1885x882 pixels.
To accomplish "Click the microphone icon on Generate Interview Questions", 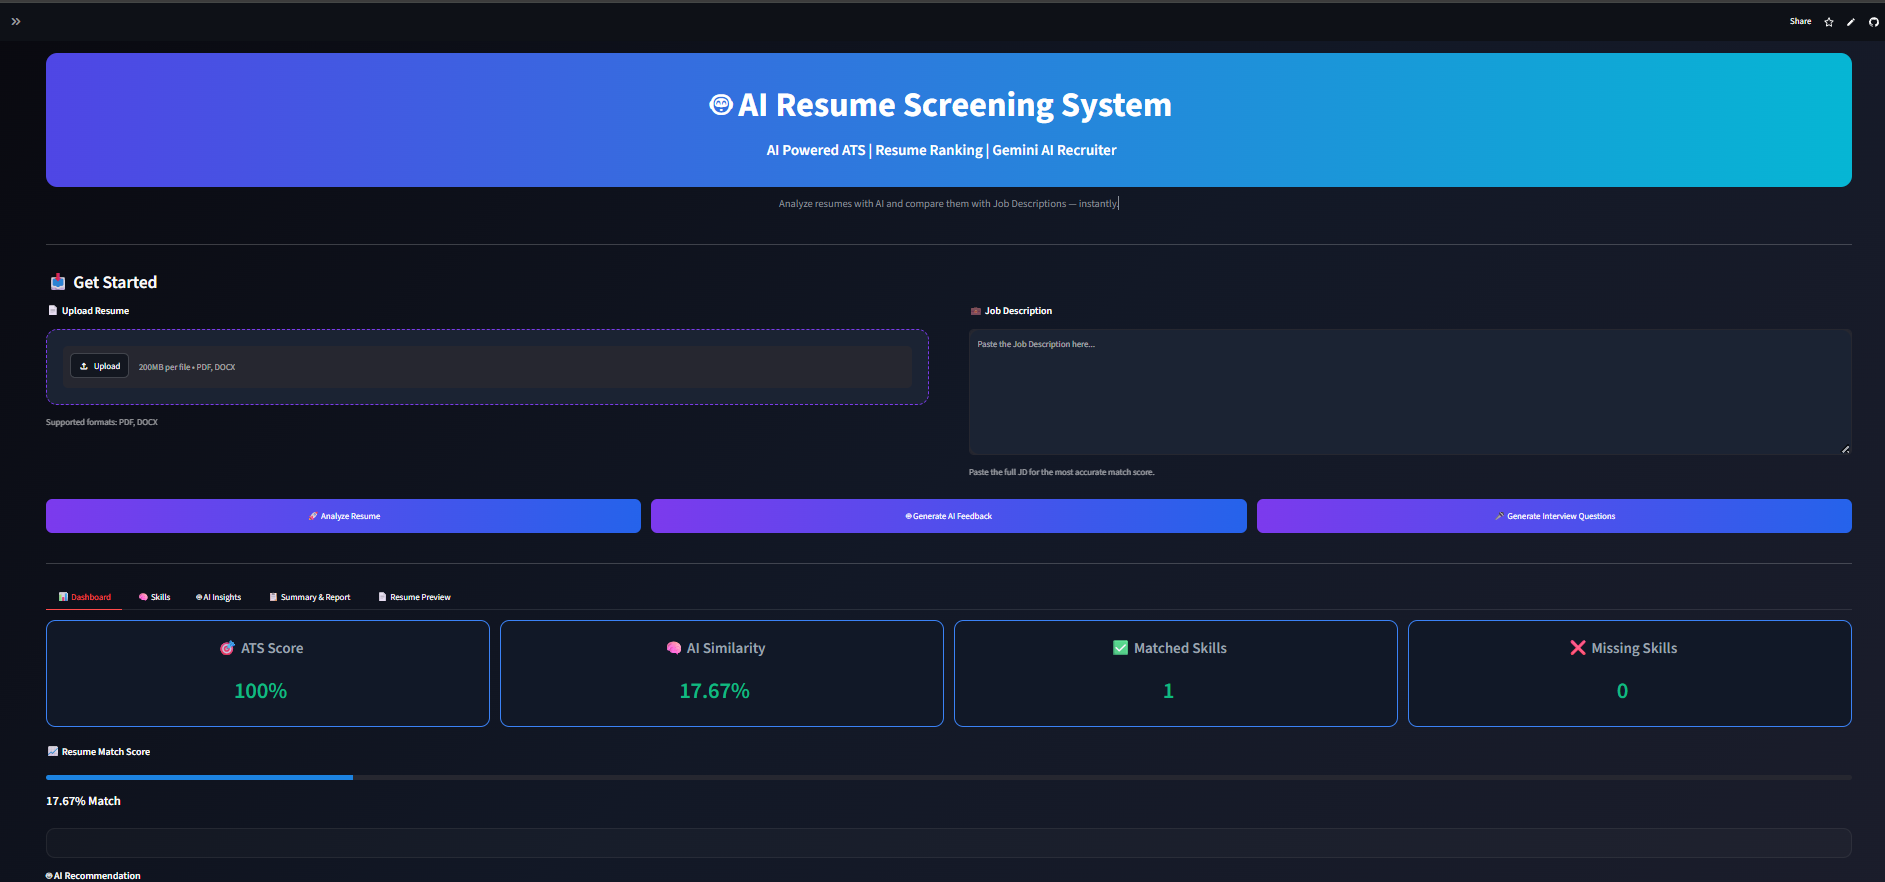I will pyautogui.click(x=1499, y=516).
